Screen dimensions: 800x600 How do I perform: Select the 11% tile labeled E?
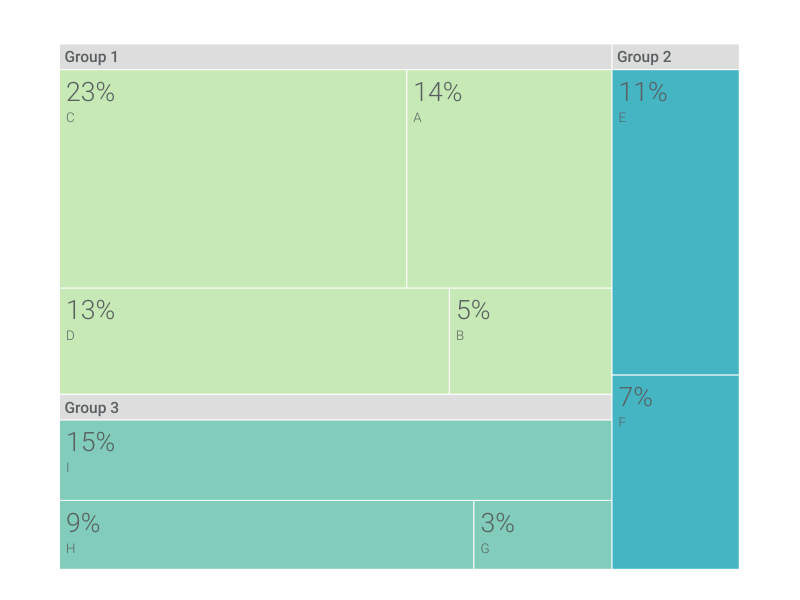pos(676,222)
